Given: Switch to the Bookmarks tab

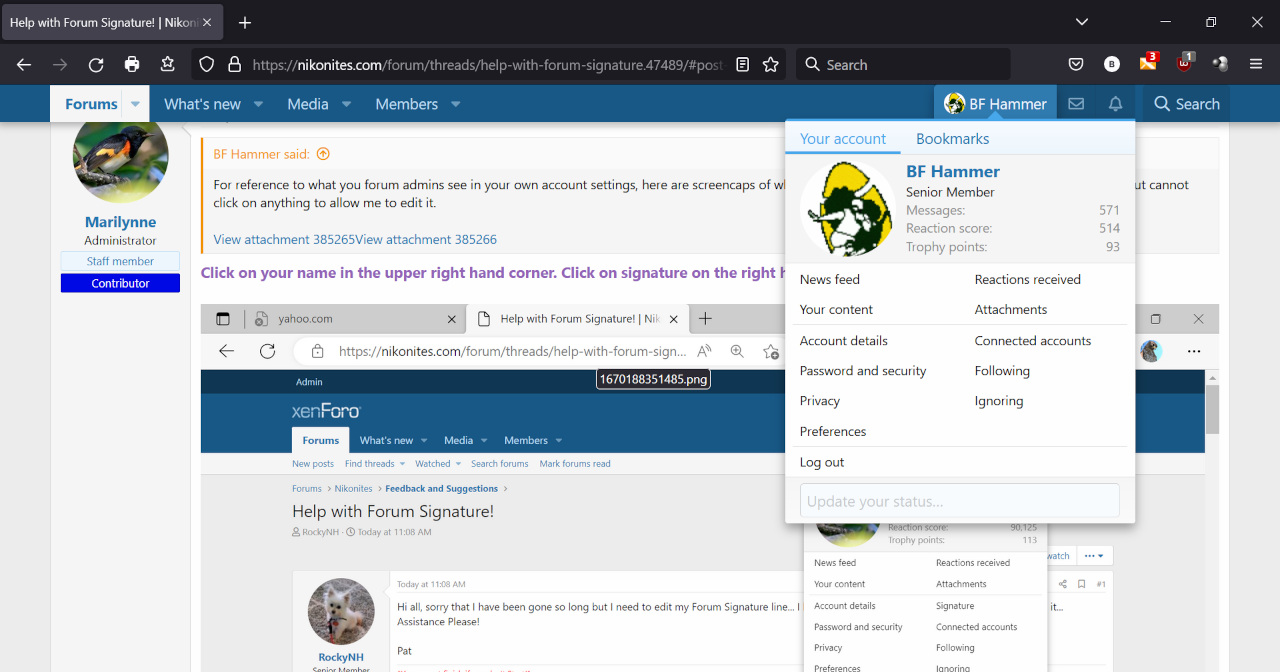Looking at the screenshot, I should (952, 139).
